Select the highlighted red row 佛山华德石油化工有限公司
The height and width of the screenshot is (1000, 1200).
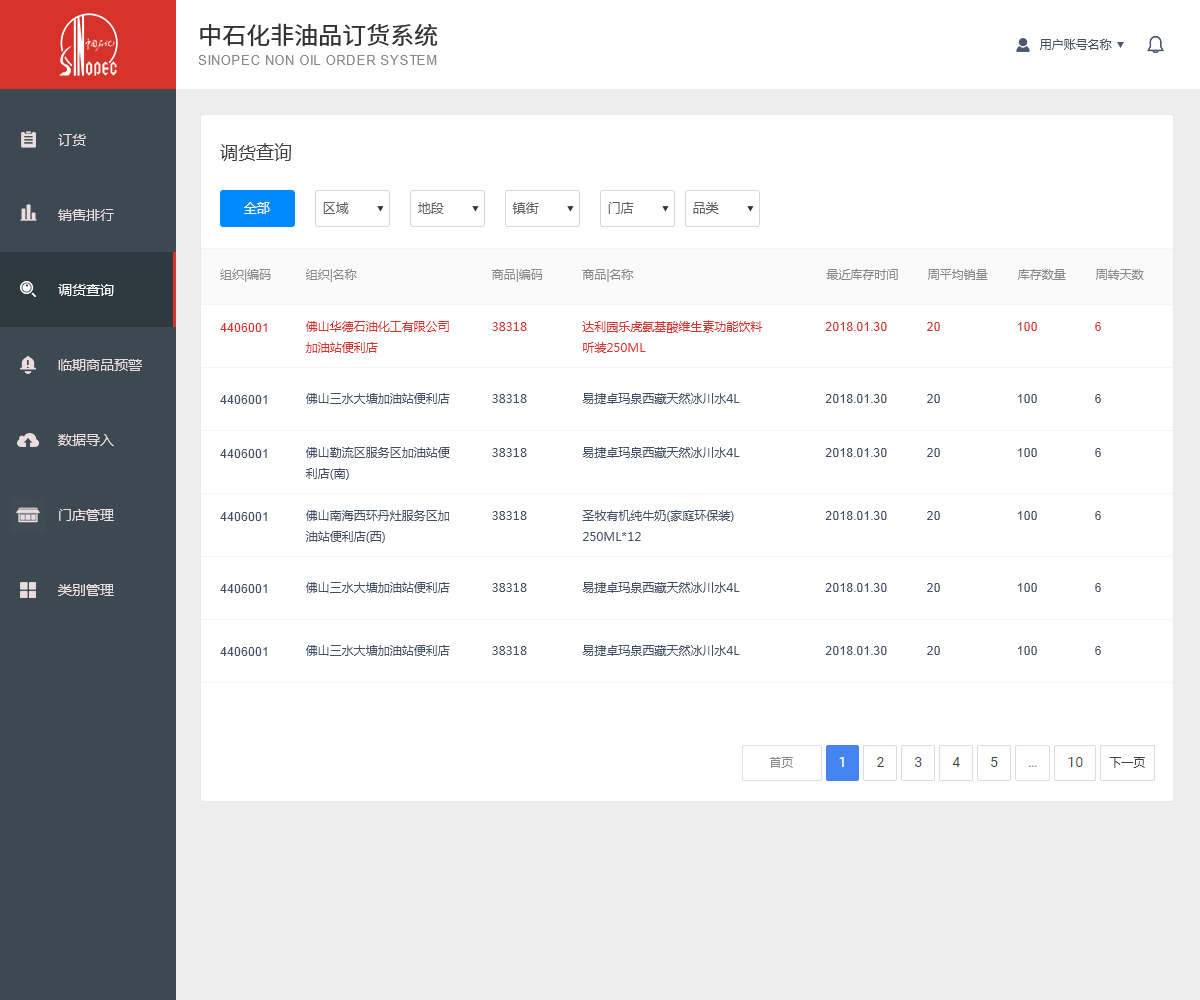pyautogui.click(x=377, y=336)
